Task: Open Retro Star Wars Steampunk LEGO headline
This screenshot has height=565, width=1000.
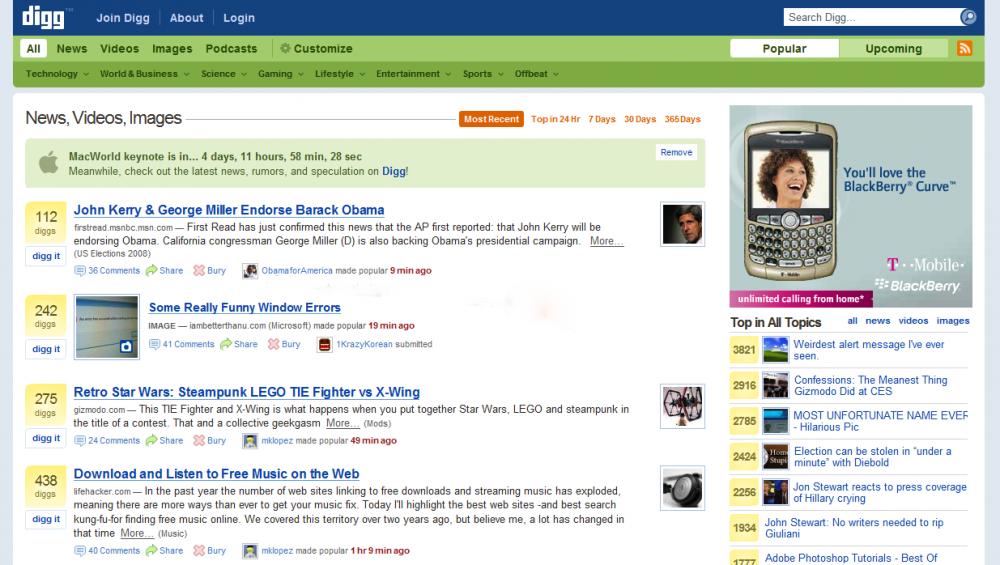Action: pos(247,392)
